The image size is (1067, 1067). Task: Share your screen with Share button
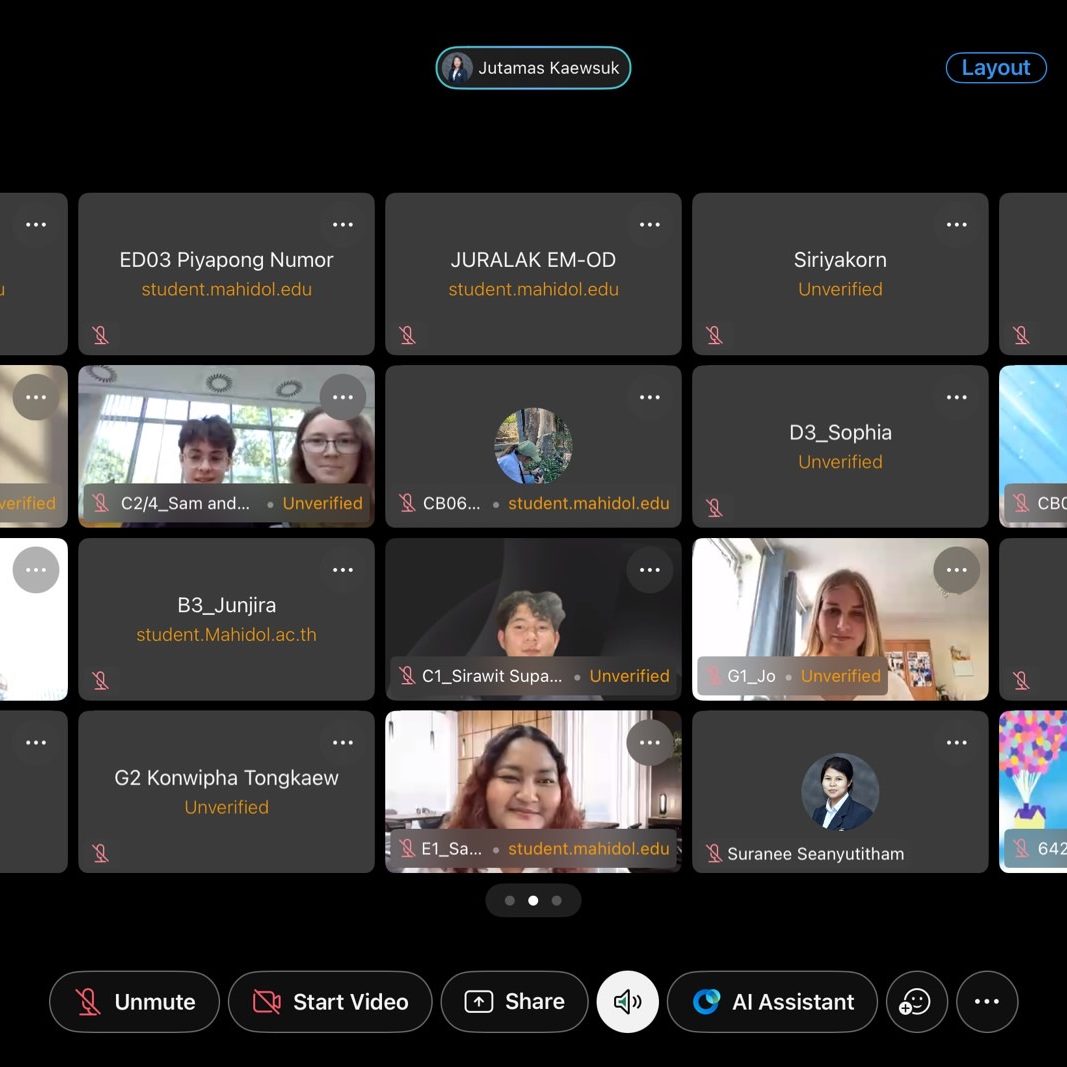click(514, 1002)
